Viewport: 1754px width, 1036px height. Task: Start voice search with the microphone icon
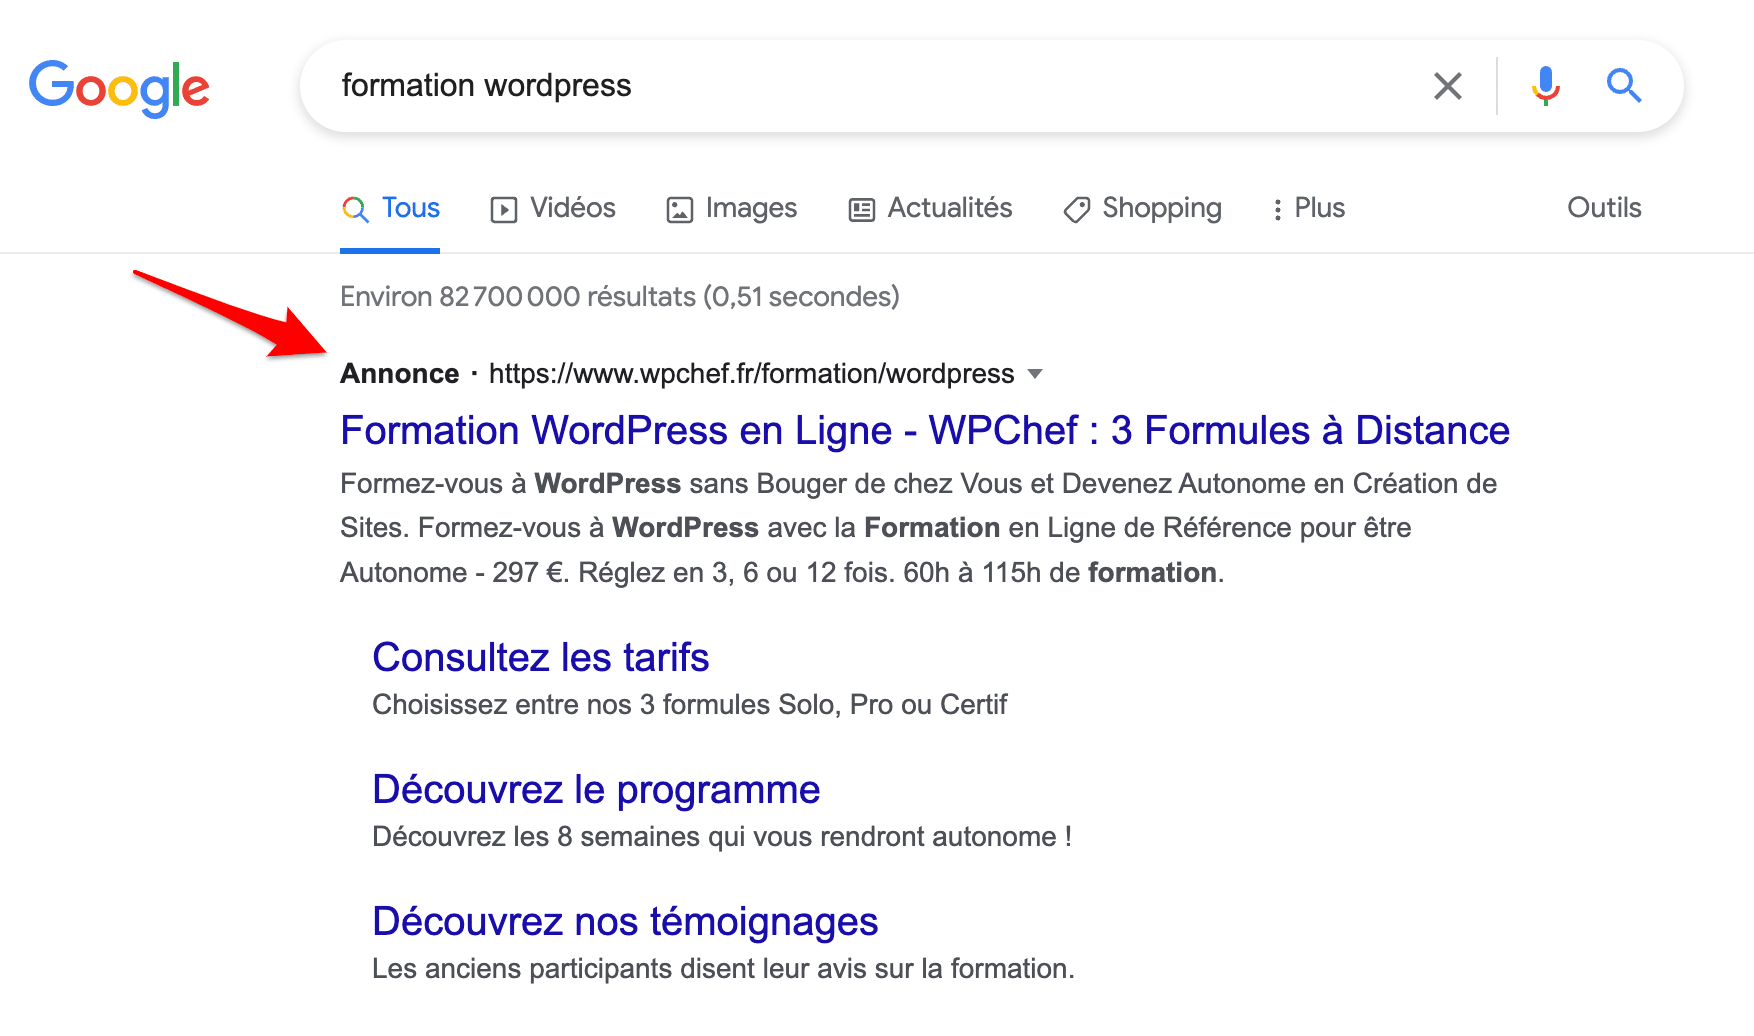point(1545,86)
